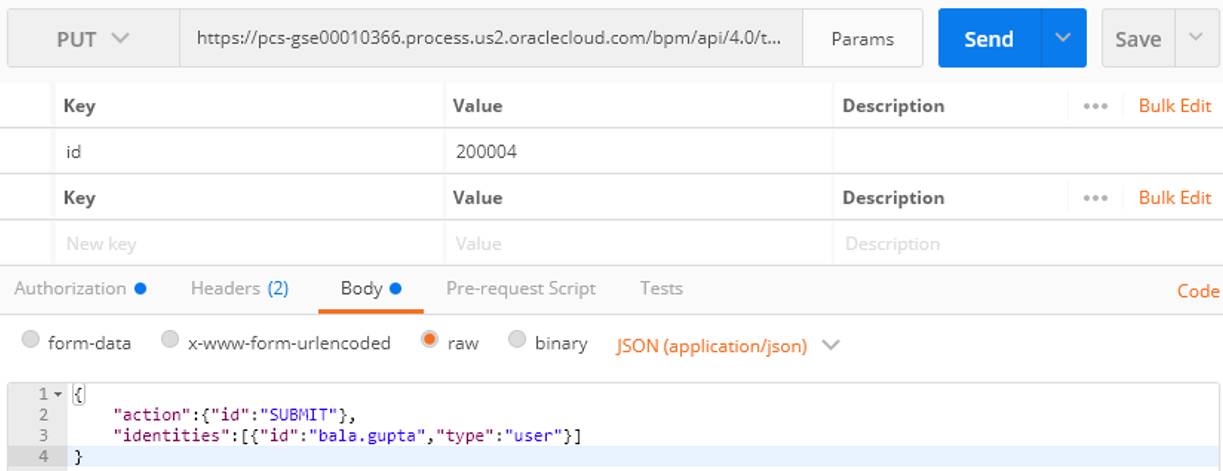Select x-www-form-urlencoded body type
The width and height of the screenshot is (1223, 471).
pos(171,341)
